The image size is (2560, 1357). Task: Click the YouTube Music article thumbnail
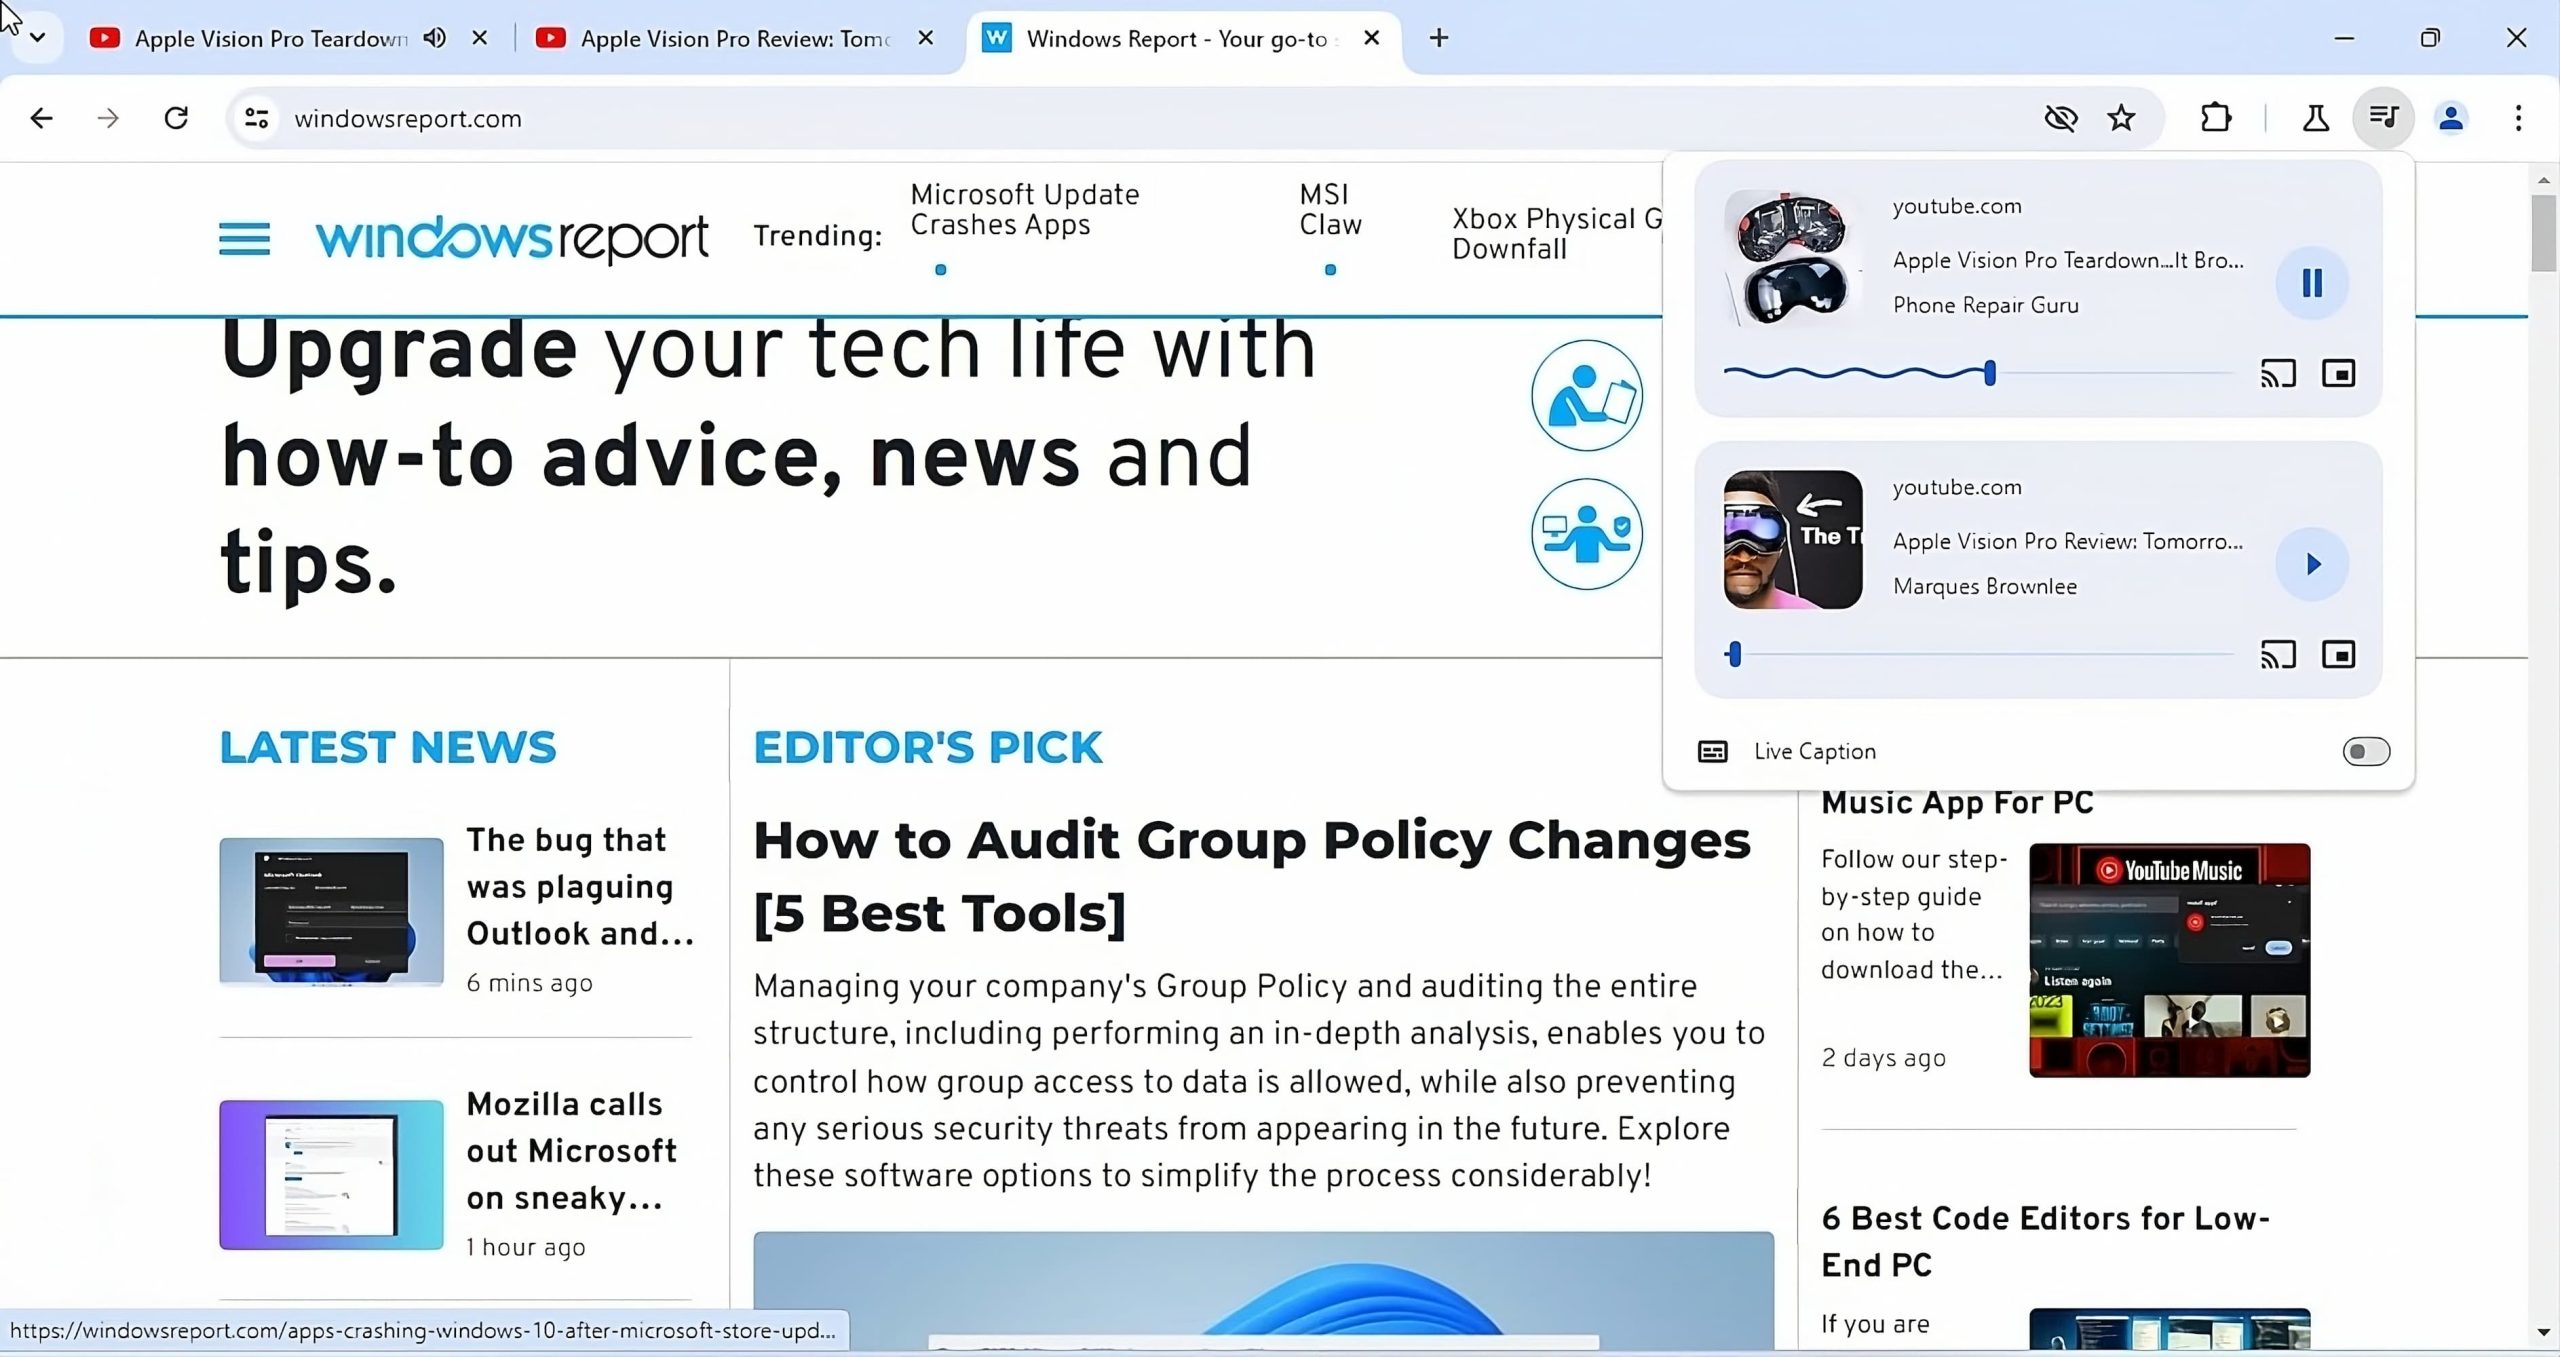pos(2169,960)
